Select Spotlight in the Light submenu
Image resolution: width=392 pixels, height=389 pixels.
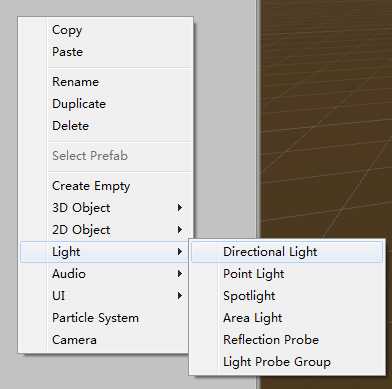click(287, 296)
